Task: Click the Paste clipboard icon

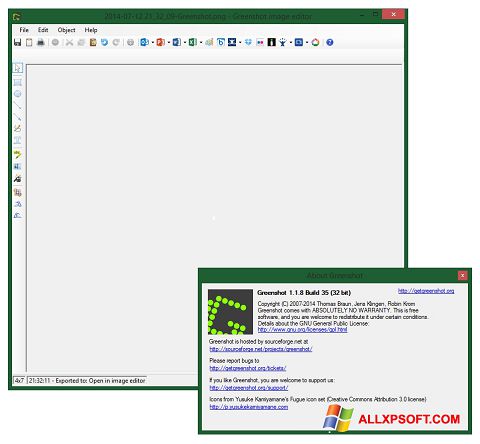Action: [x=93, y=42]
